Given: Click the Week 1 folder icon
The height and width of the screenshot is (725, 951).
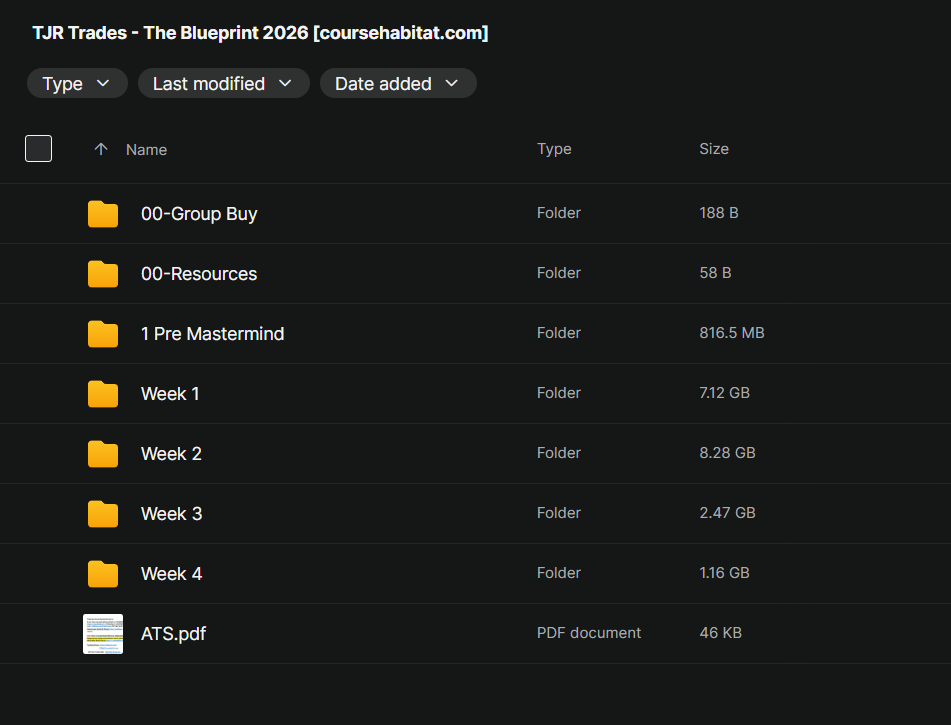Looking at the screenshot, I should pyautogui.click(x=103, y=394).
